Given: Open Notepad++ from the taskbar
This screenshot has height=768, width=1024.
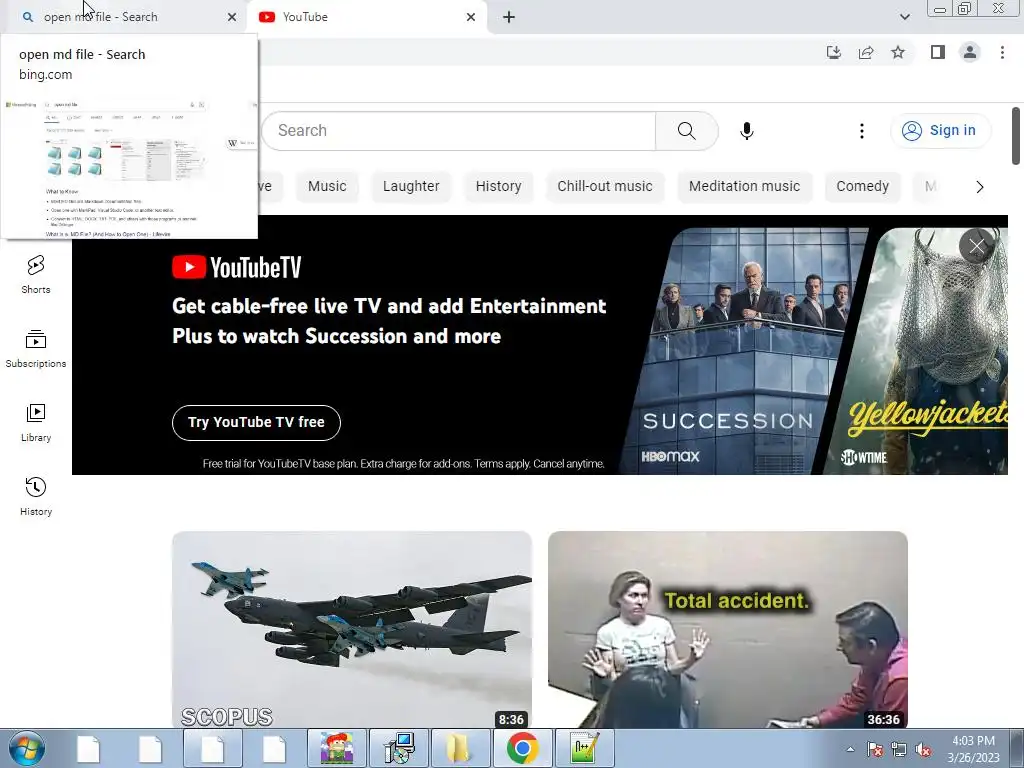Looking at the screenshot, I should 584,748.
